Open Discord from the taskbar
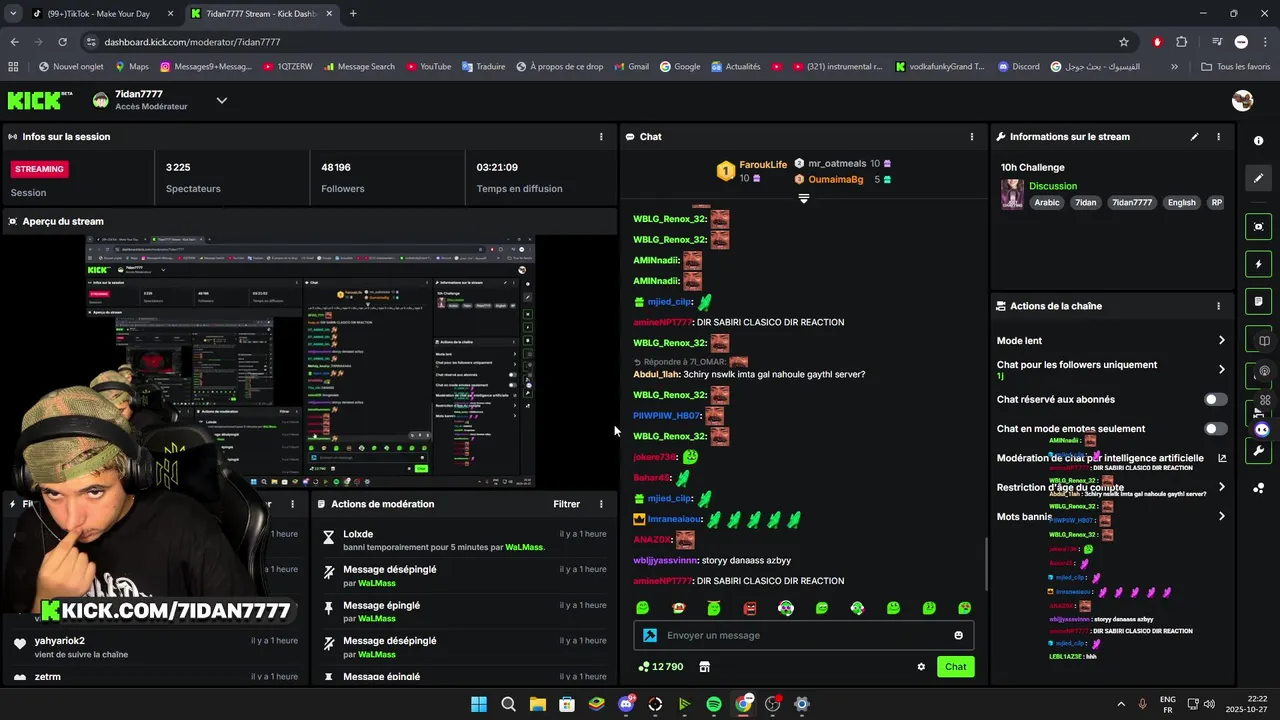1280x720 pixels. 626,704
